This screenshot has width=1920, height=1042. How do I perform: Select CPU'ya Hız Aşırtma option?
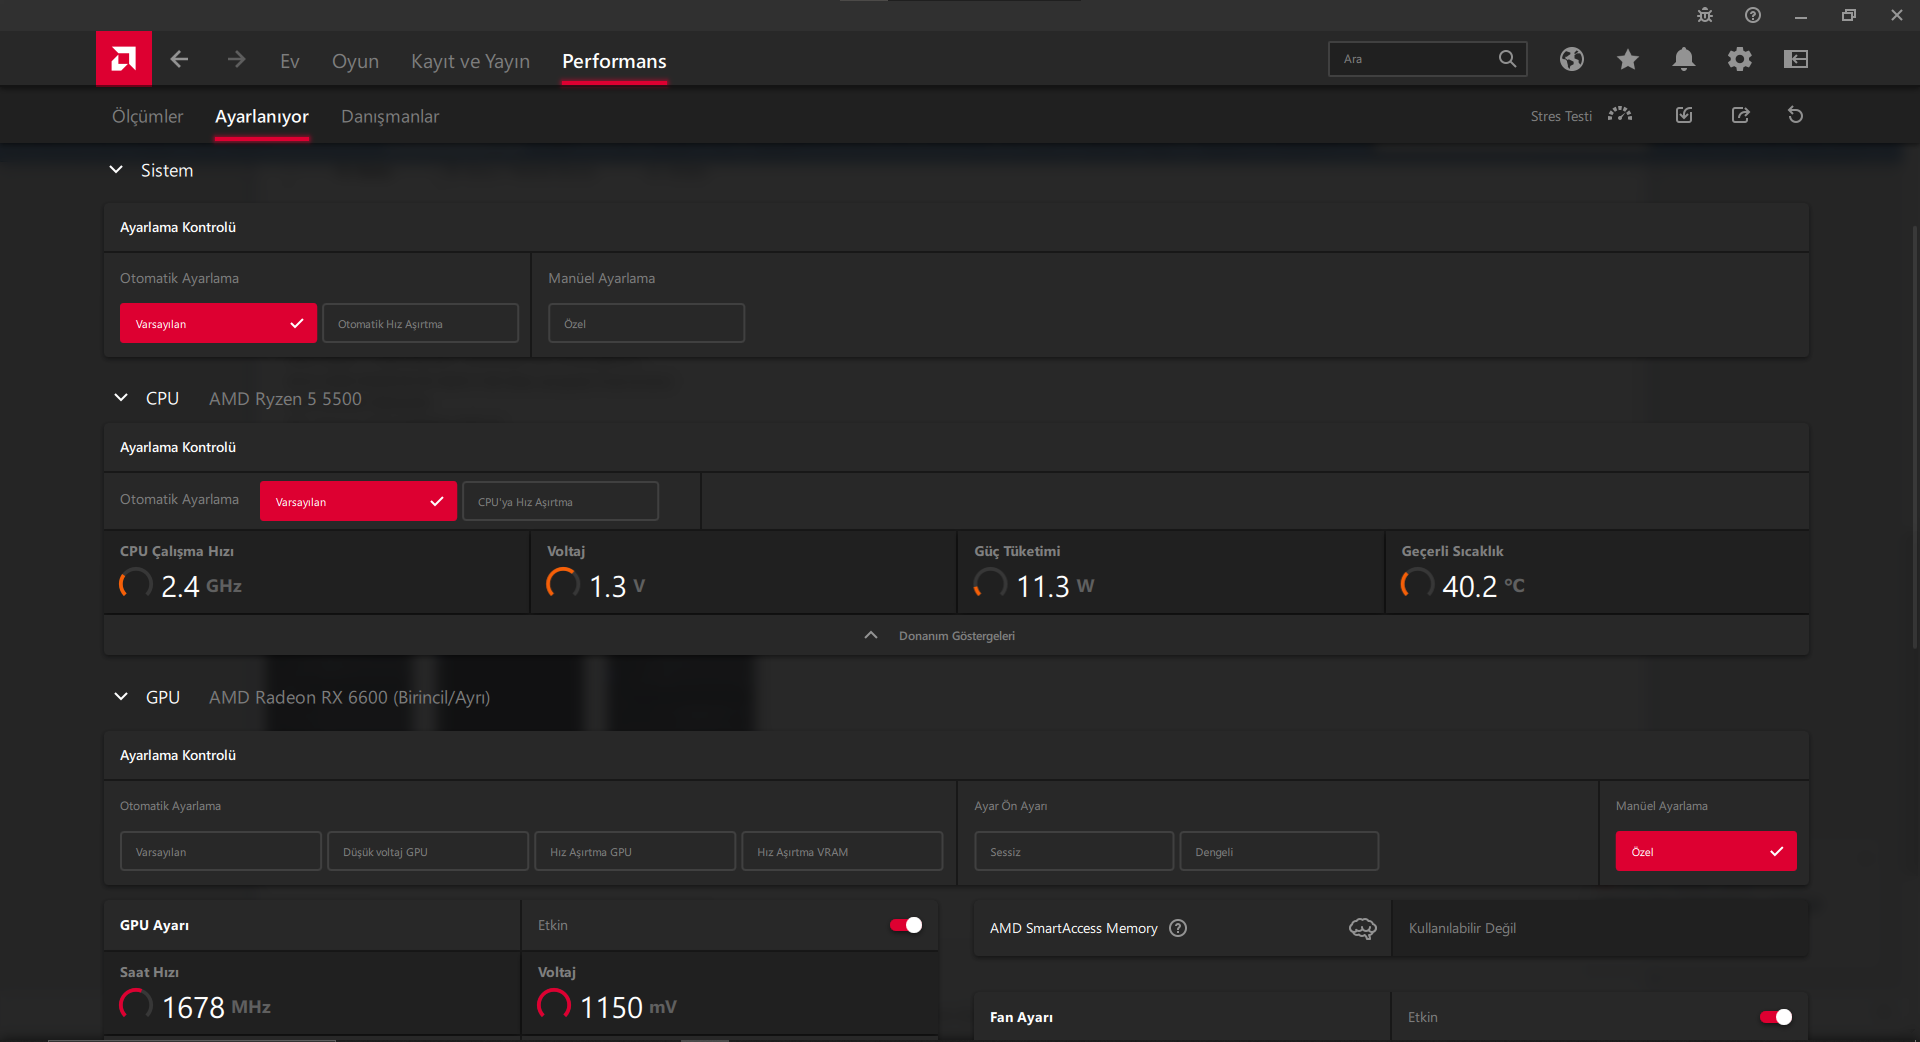[x=560, y=501]
